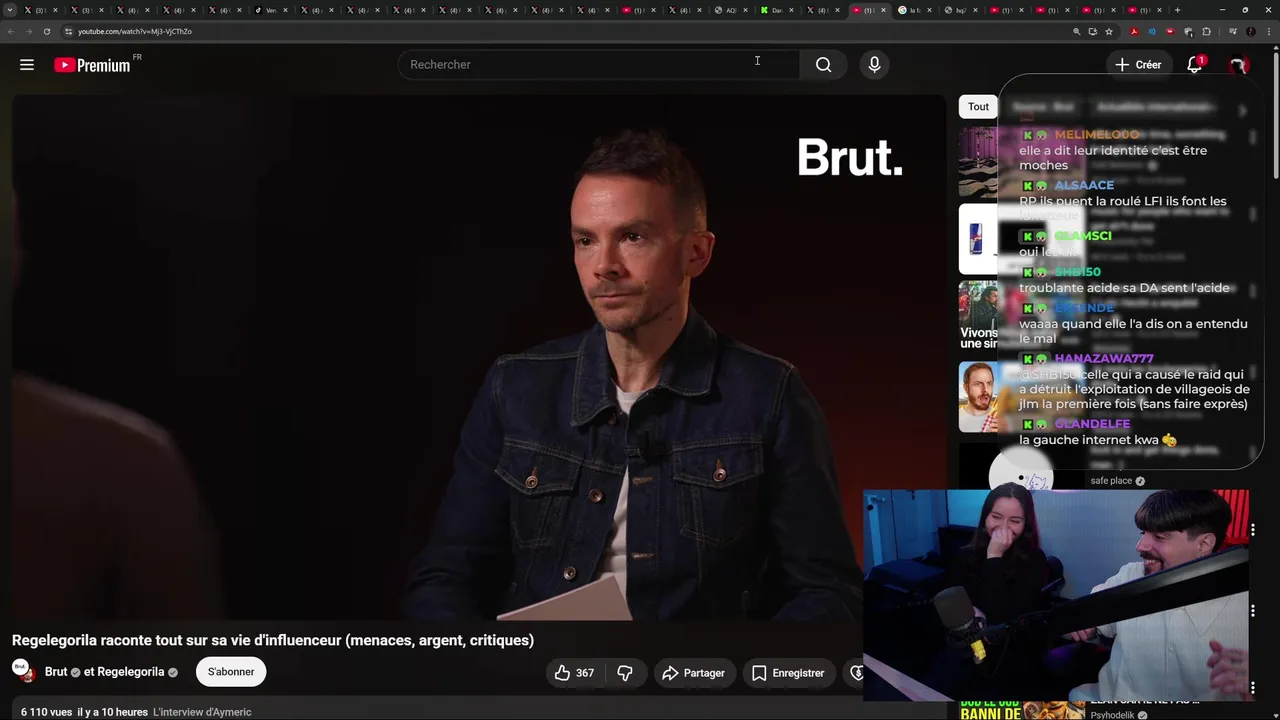The image size is (1280, 720).
Task: Open the Extensions puzzle menu
Action: coord(1206,31)
